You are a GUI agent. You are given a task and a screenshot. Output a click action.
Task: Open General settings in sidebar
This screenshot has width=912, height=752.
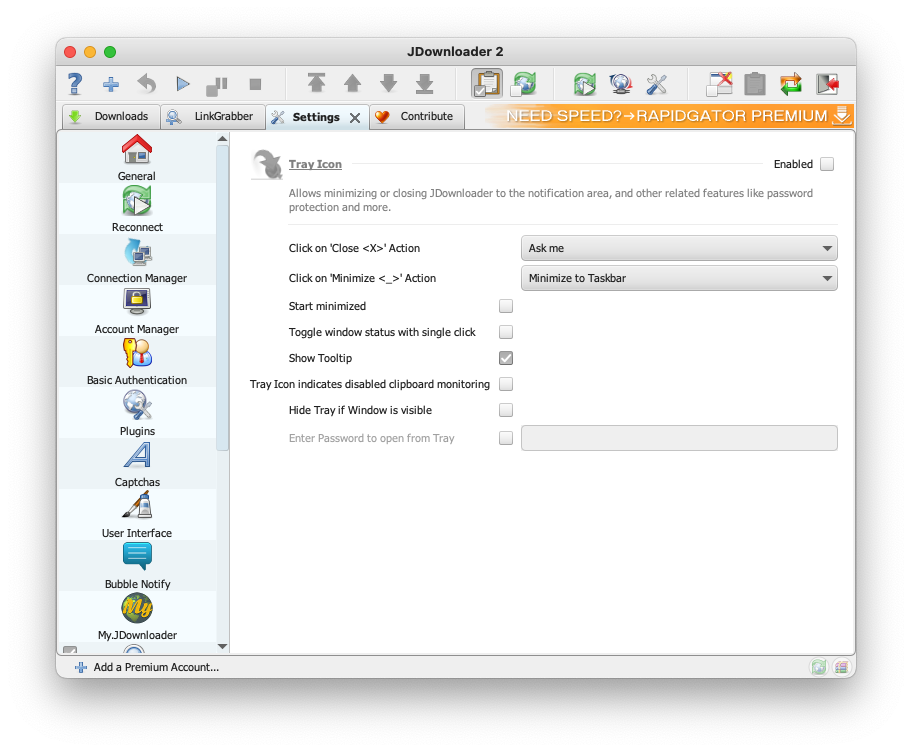pyautogui.click(x=137, y=158)
